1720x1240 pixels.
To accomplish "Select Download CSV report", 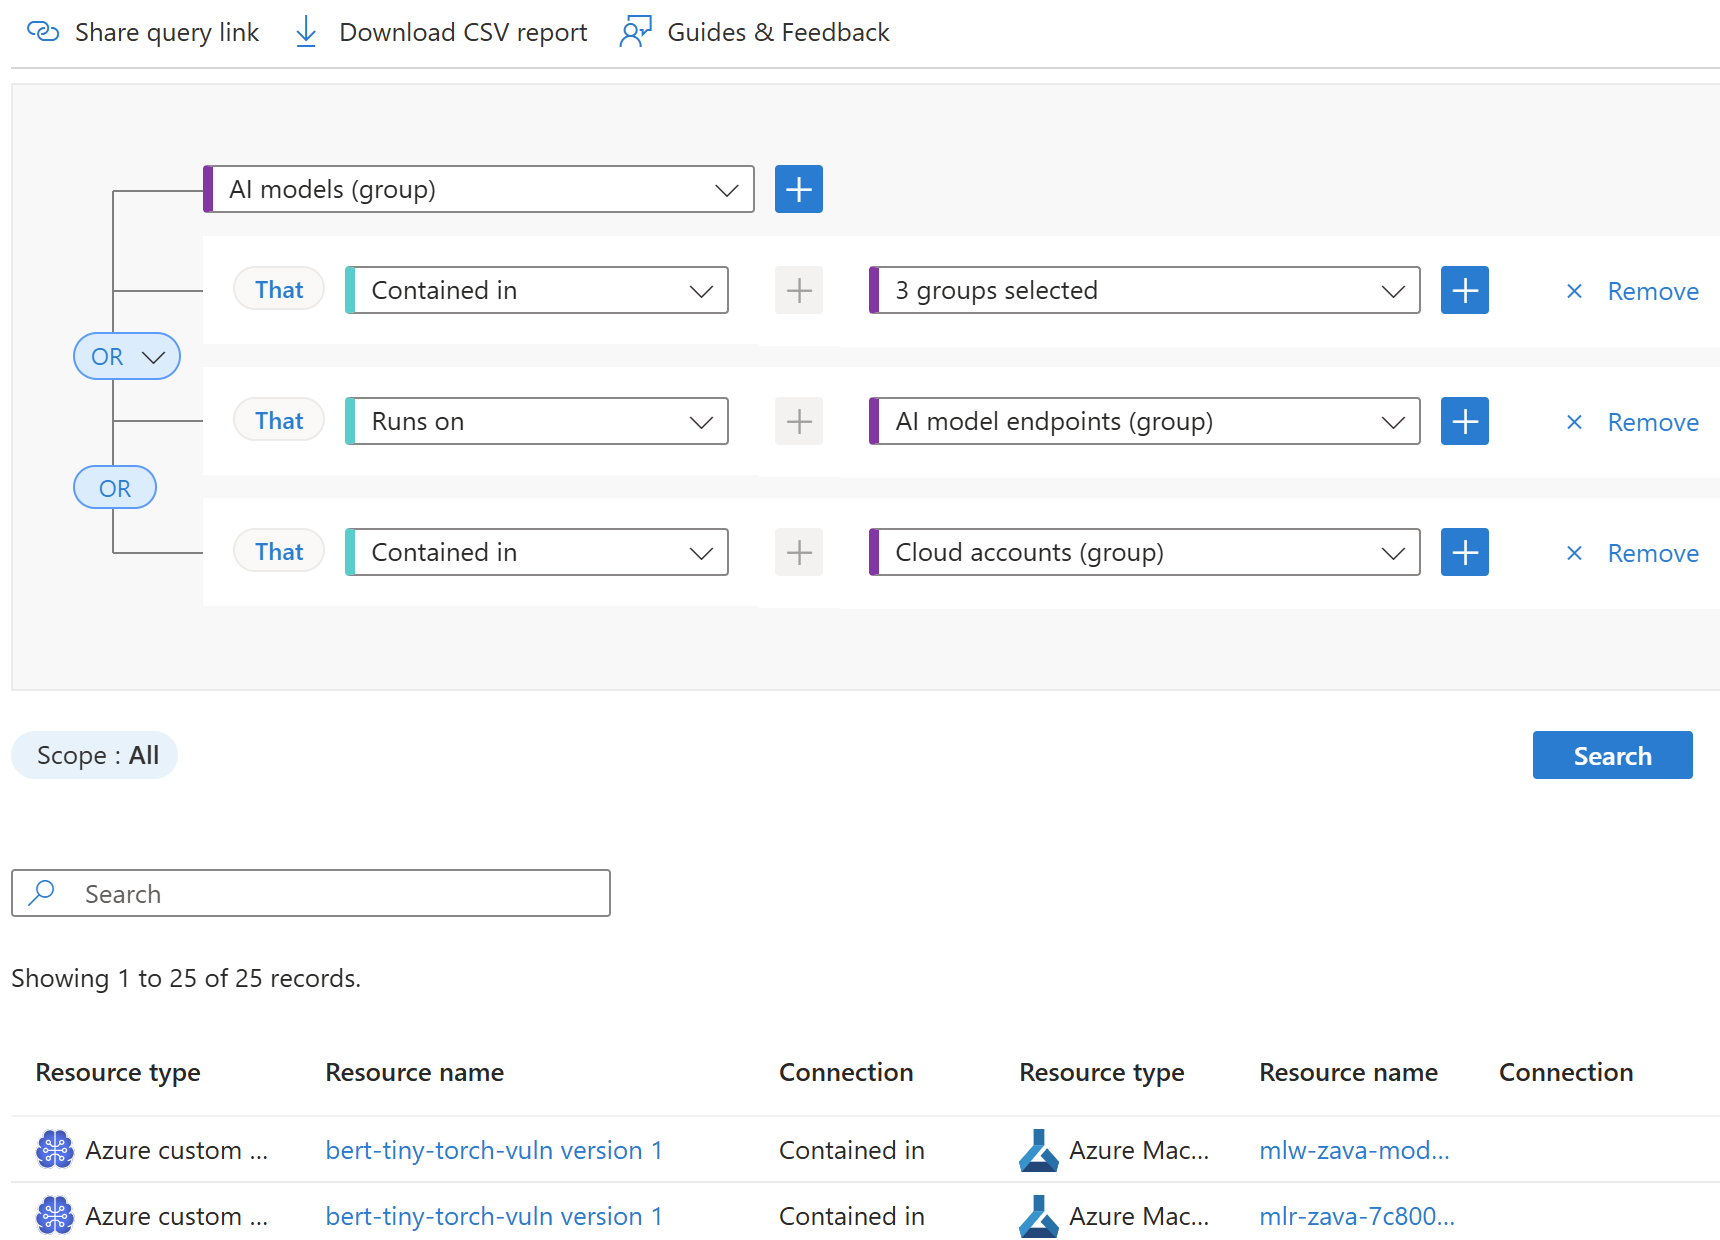I will [441, 32].
